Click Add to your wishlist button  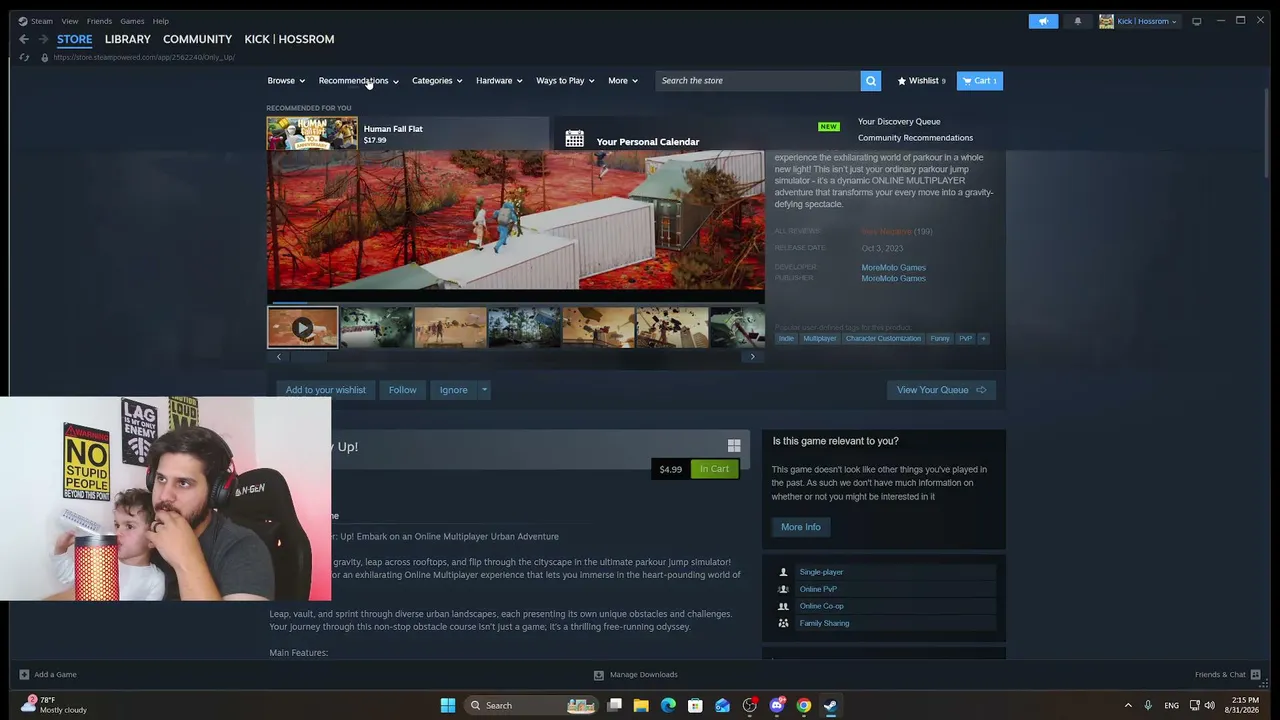[325, 390]
